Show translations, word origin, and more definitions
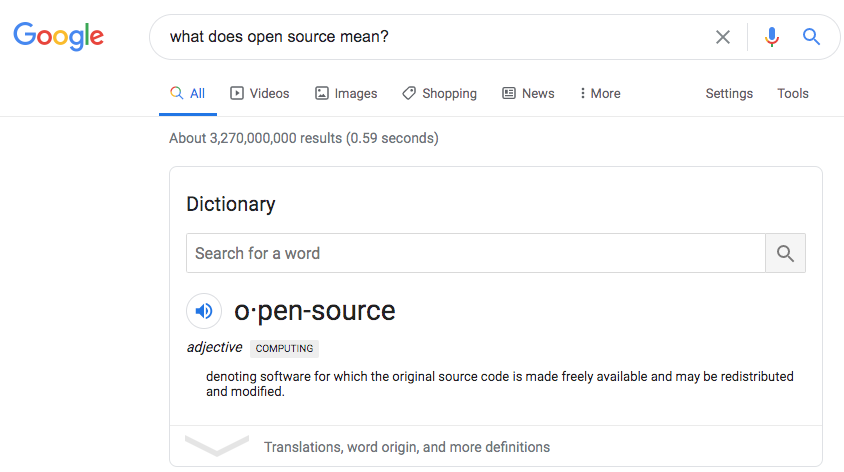This screenshot has height=472, width=844. 407,447
